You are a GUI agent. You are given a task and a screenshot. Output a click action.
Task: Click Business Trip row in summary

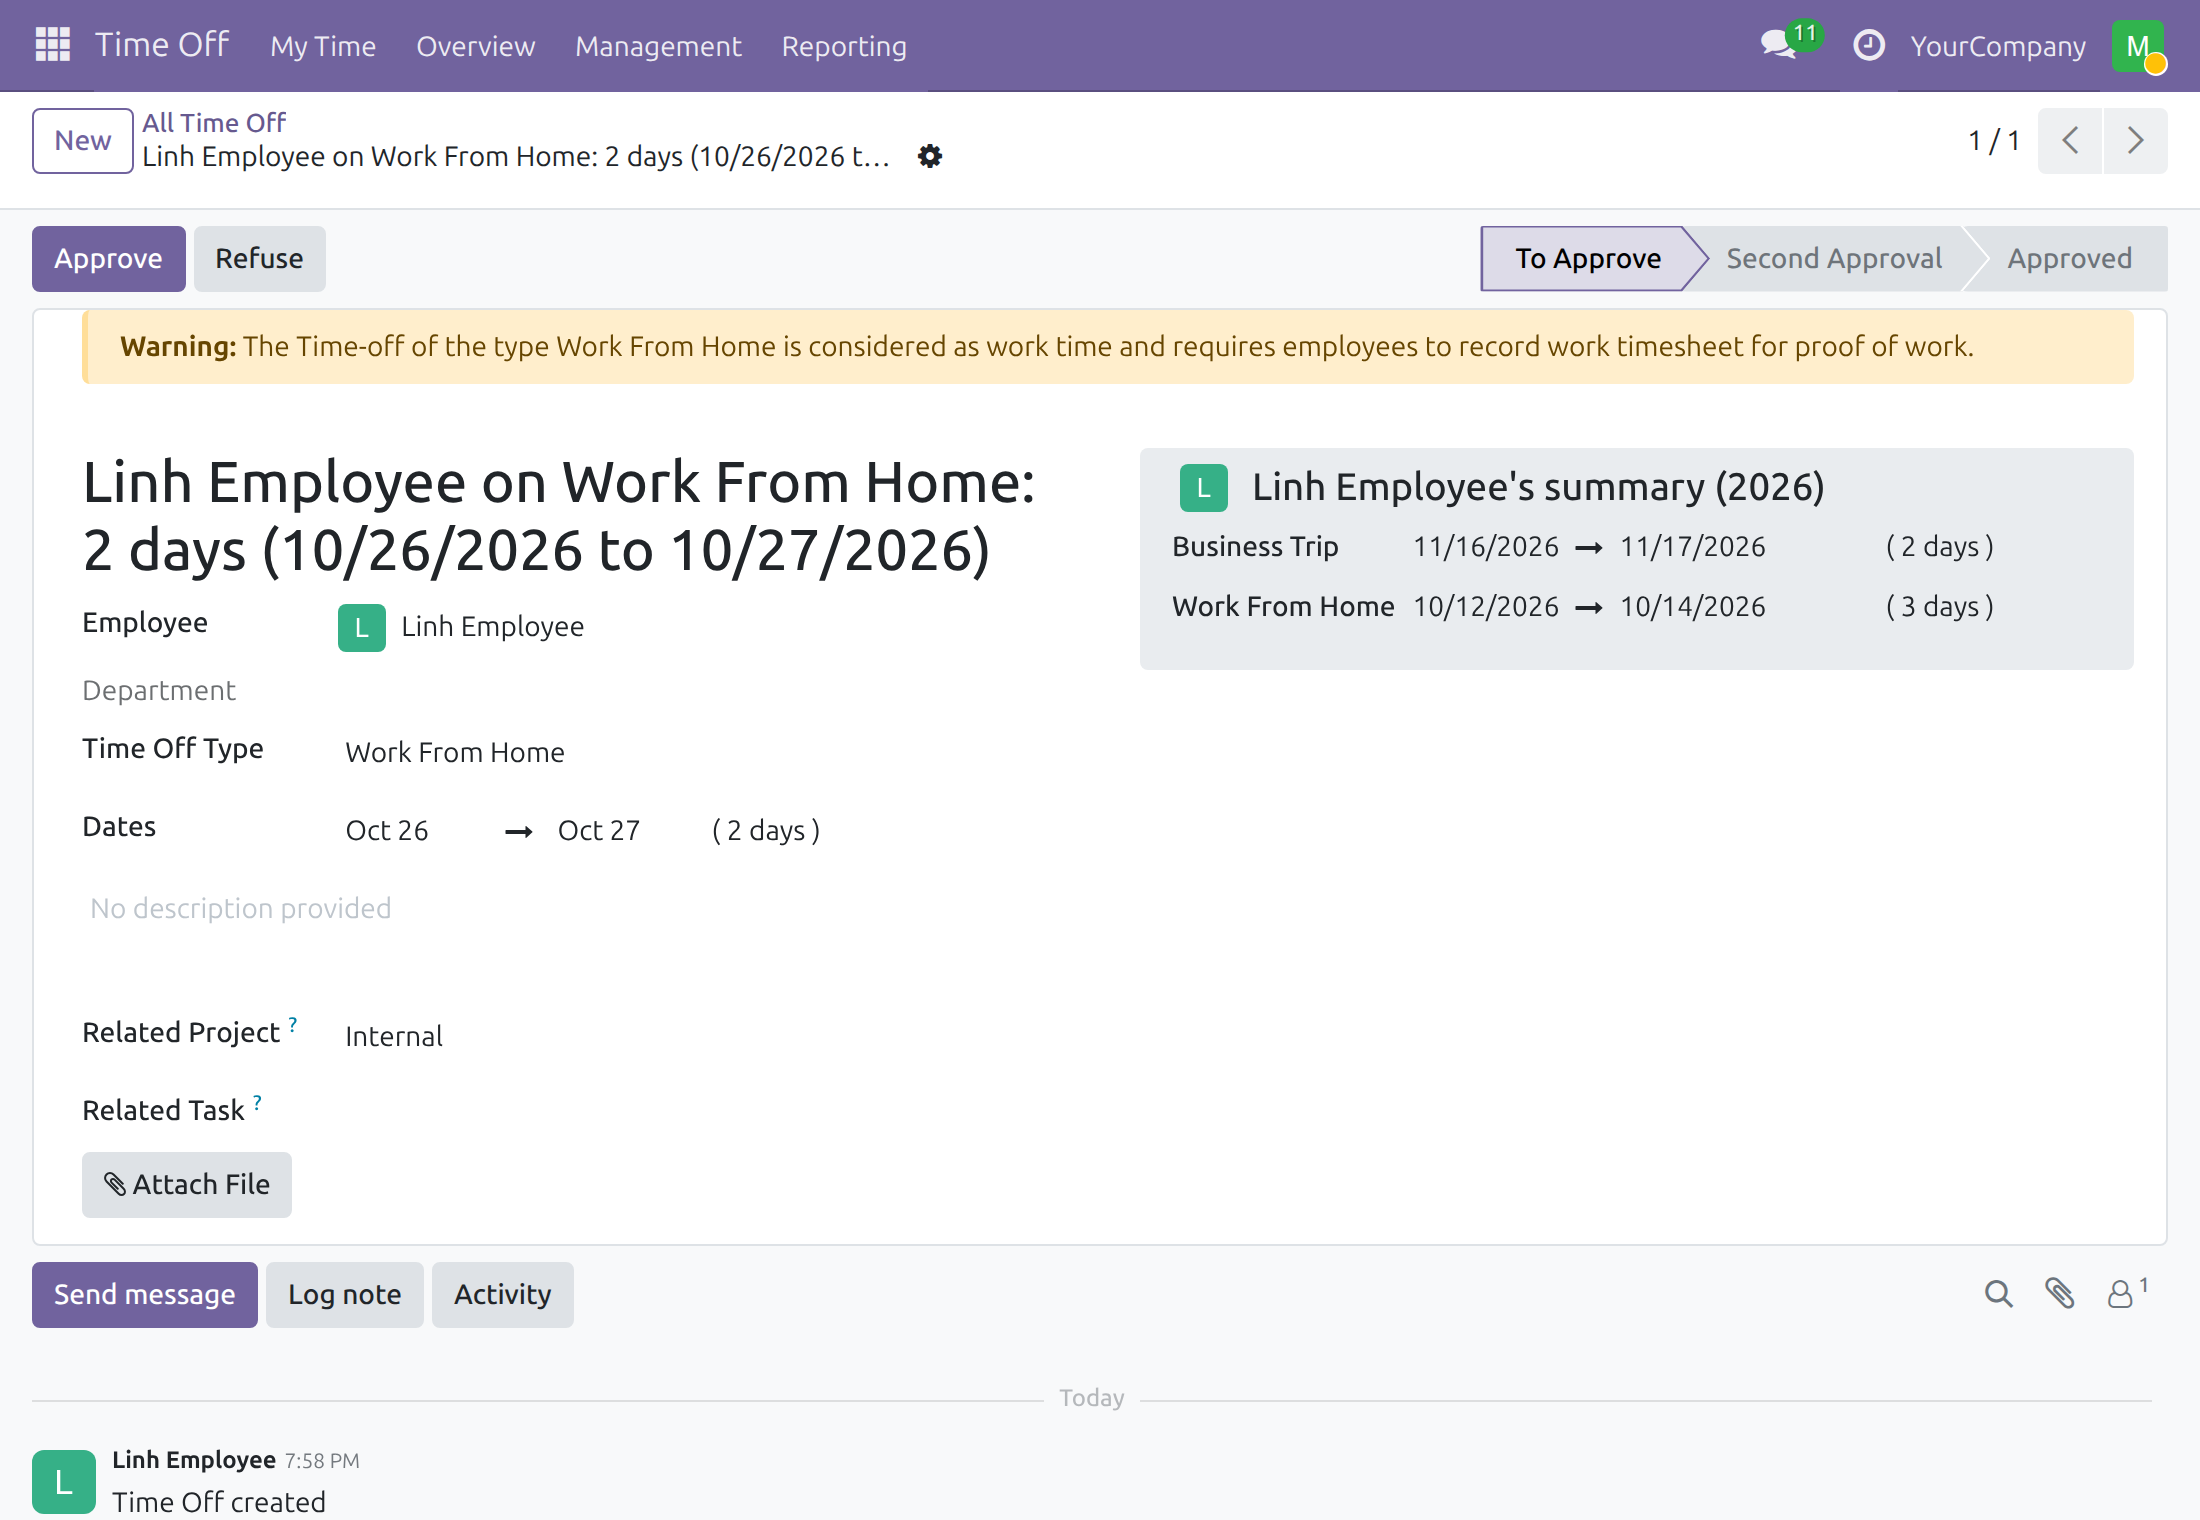[1583, 546]
